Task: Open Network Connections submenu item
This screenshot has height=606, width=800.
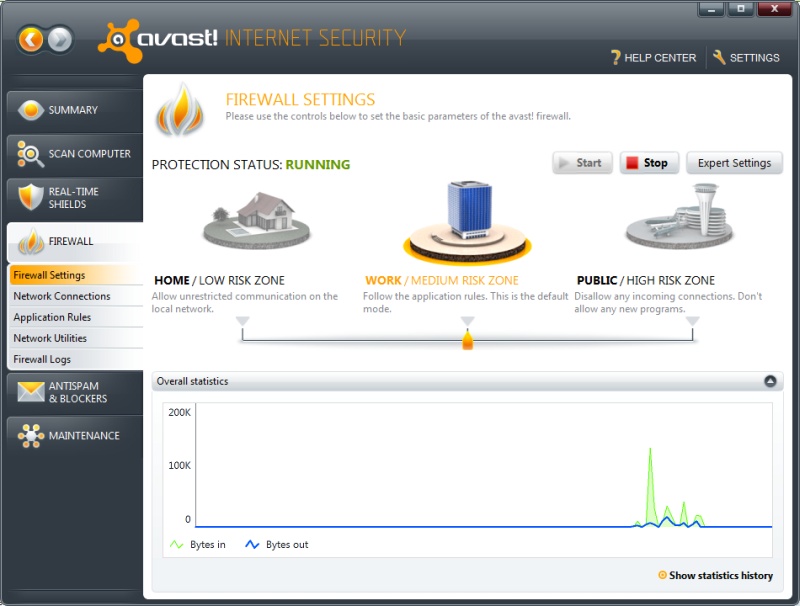Action: (76, 296)
